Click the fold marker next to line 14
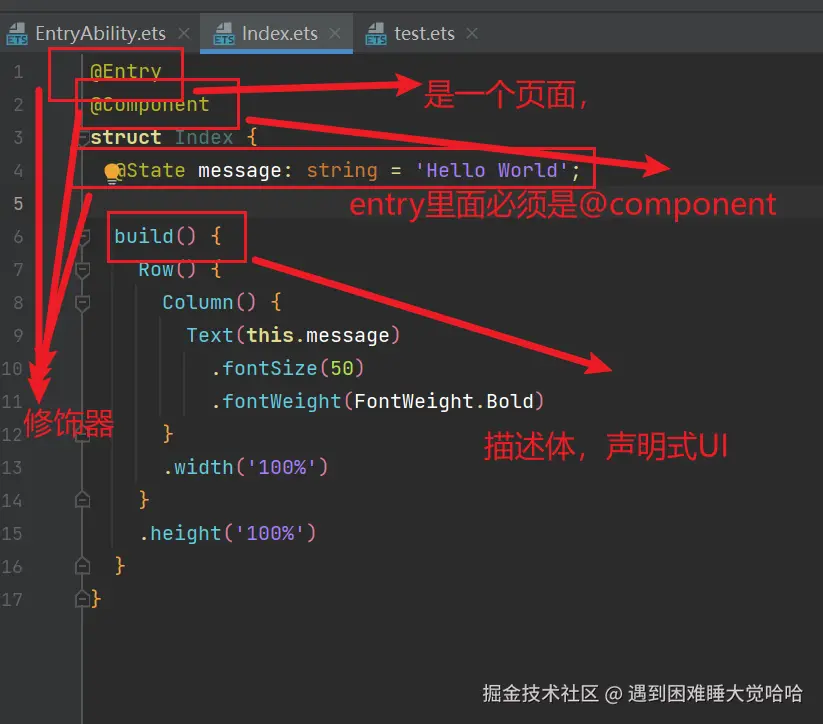 (x=80, y=499)
